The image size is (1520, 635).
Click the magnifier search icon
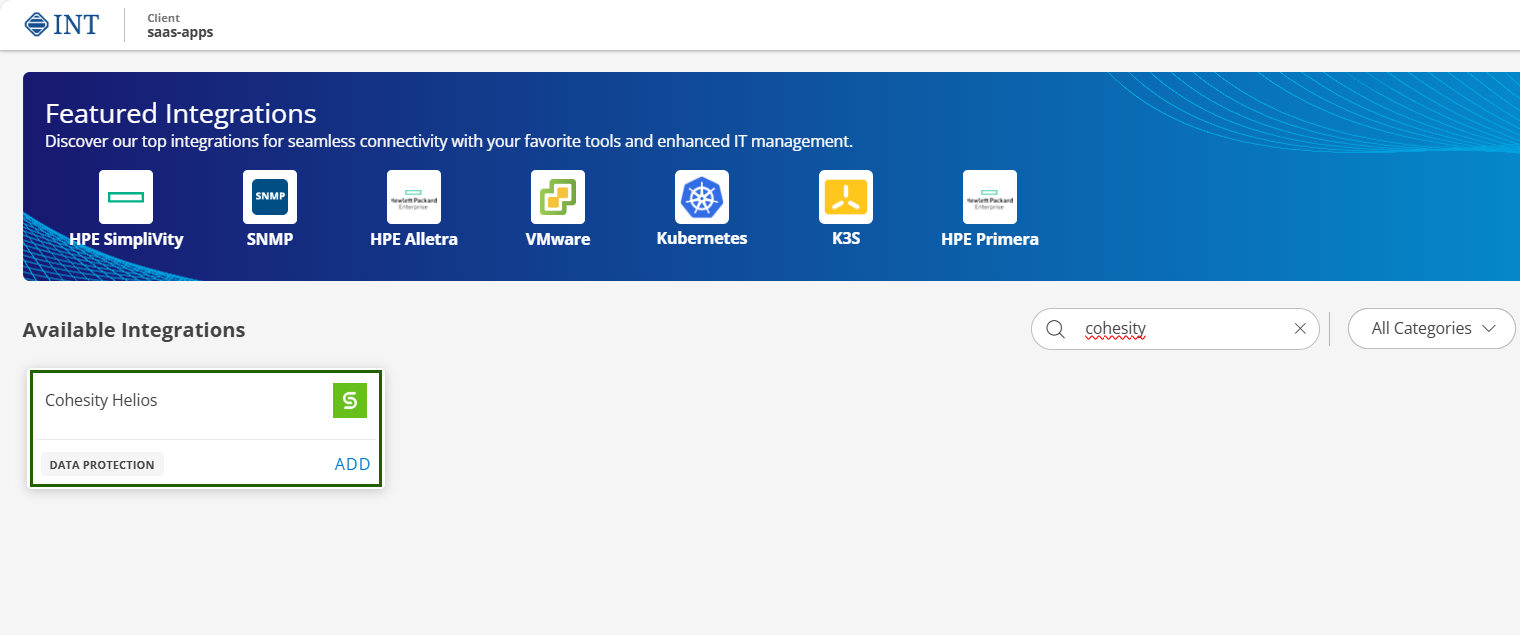[1055, 329]
